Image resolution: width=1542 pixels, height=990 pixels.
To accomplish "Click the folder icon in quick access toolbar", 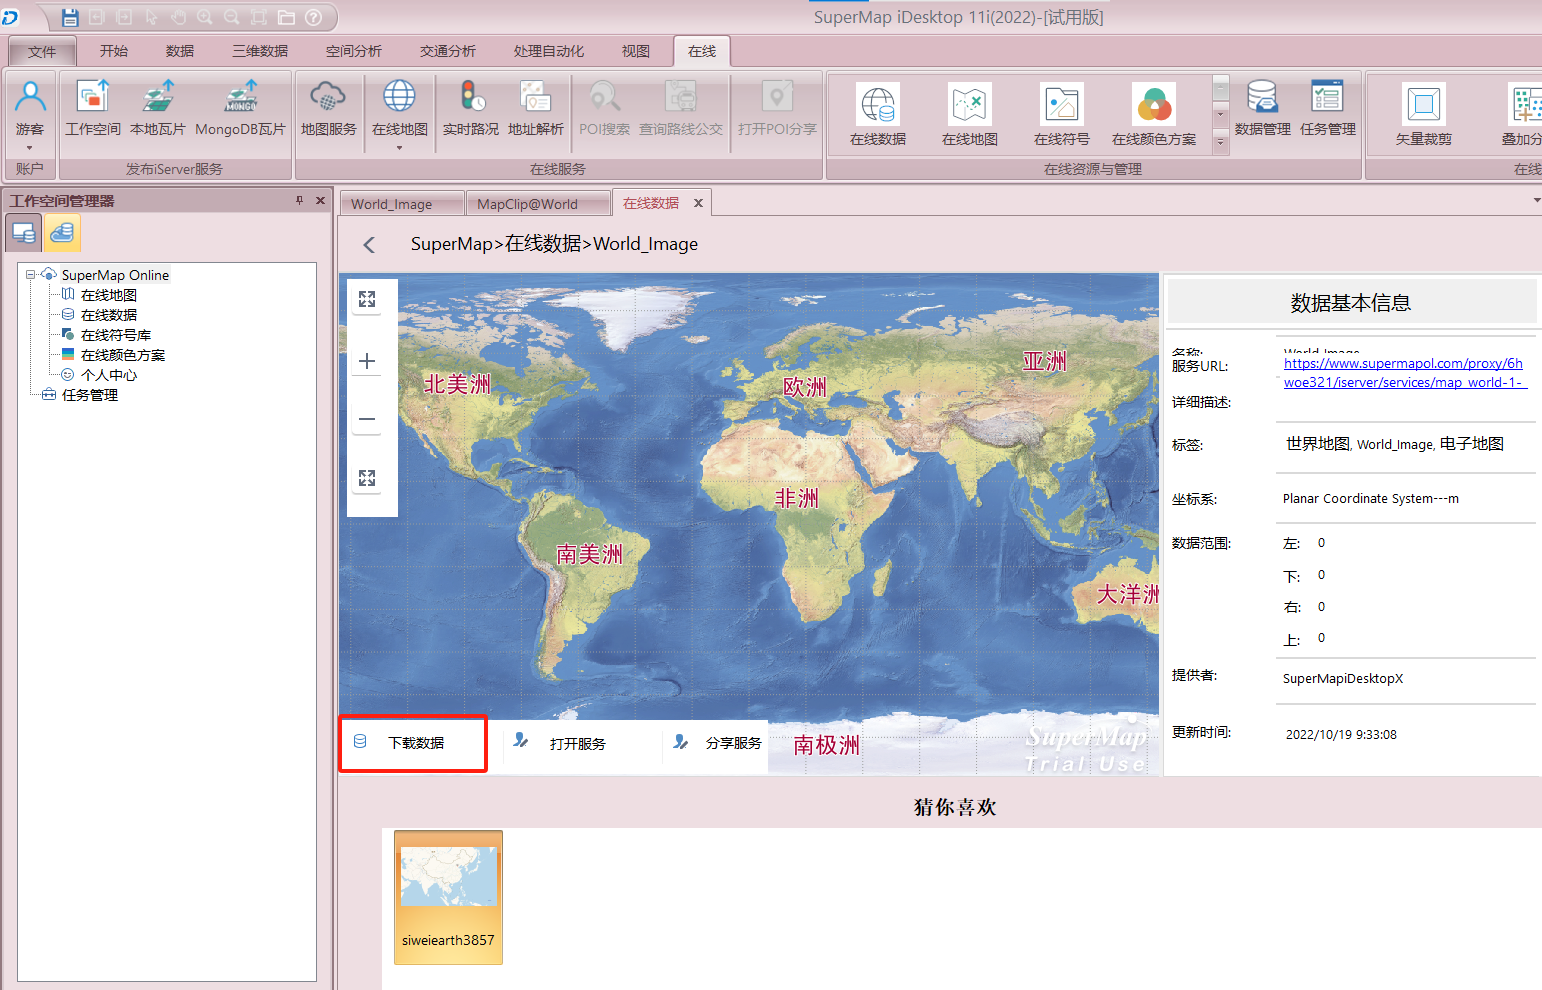I will tap(286, 17).
